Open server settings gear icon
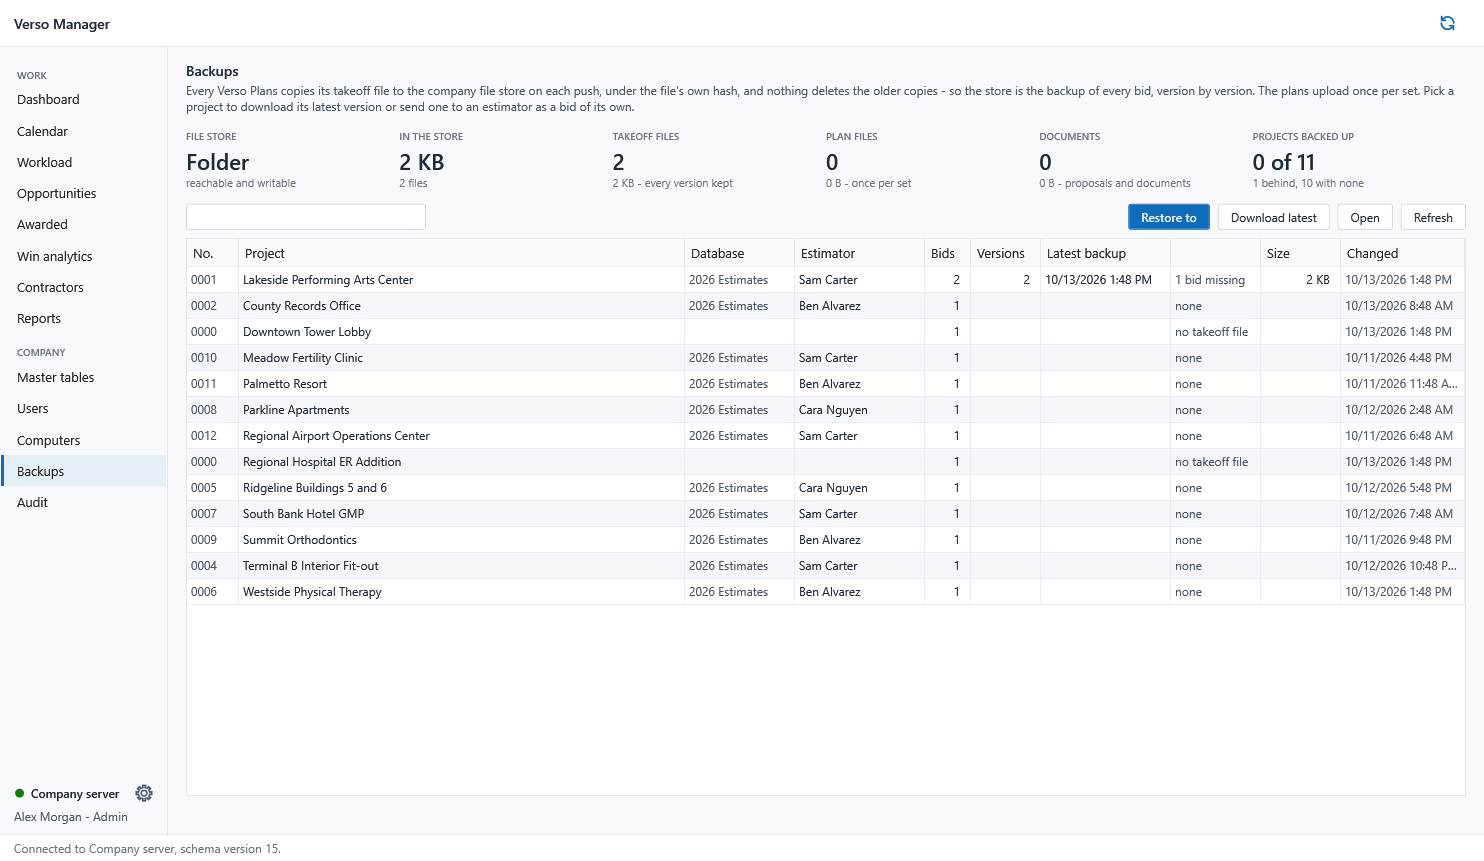The height and width of the screenshot is (861, 1484). tap(144, 793)
